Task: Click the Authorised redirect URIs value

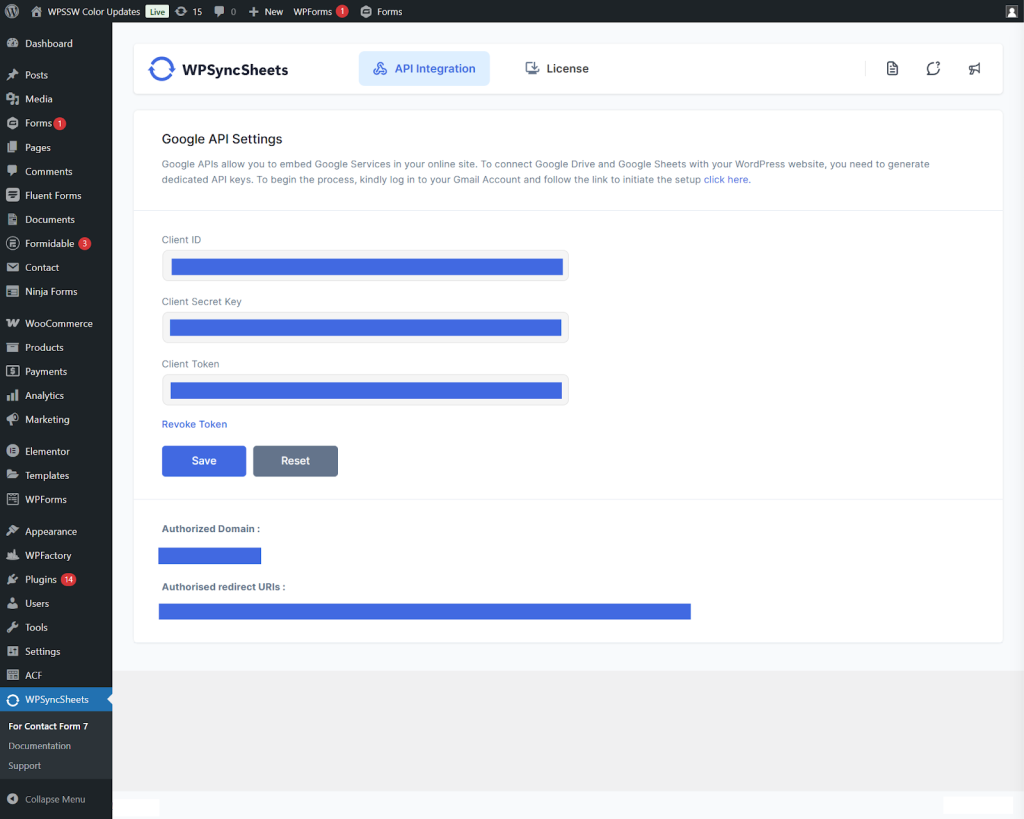Action: [x=424, y=611]
